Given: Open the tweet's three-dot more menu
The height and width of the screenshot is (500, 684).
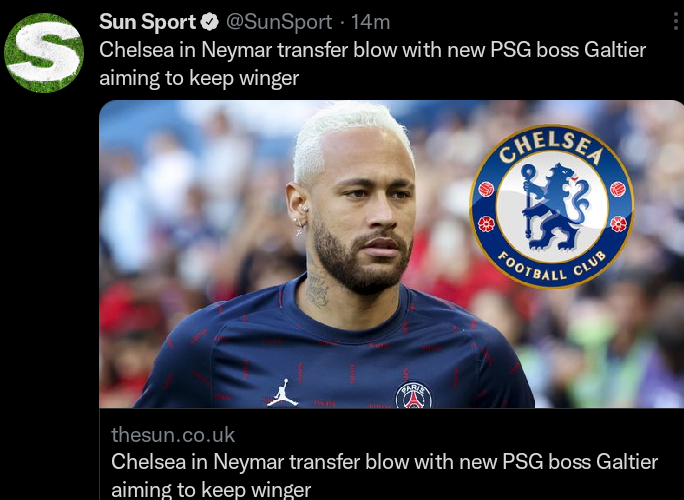Looking at the screenshot, I should [676, 22].
